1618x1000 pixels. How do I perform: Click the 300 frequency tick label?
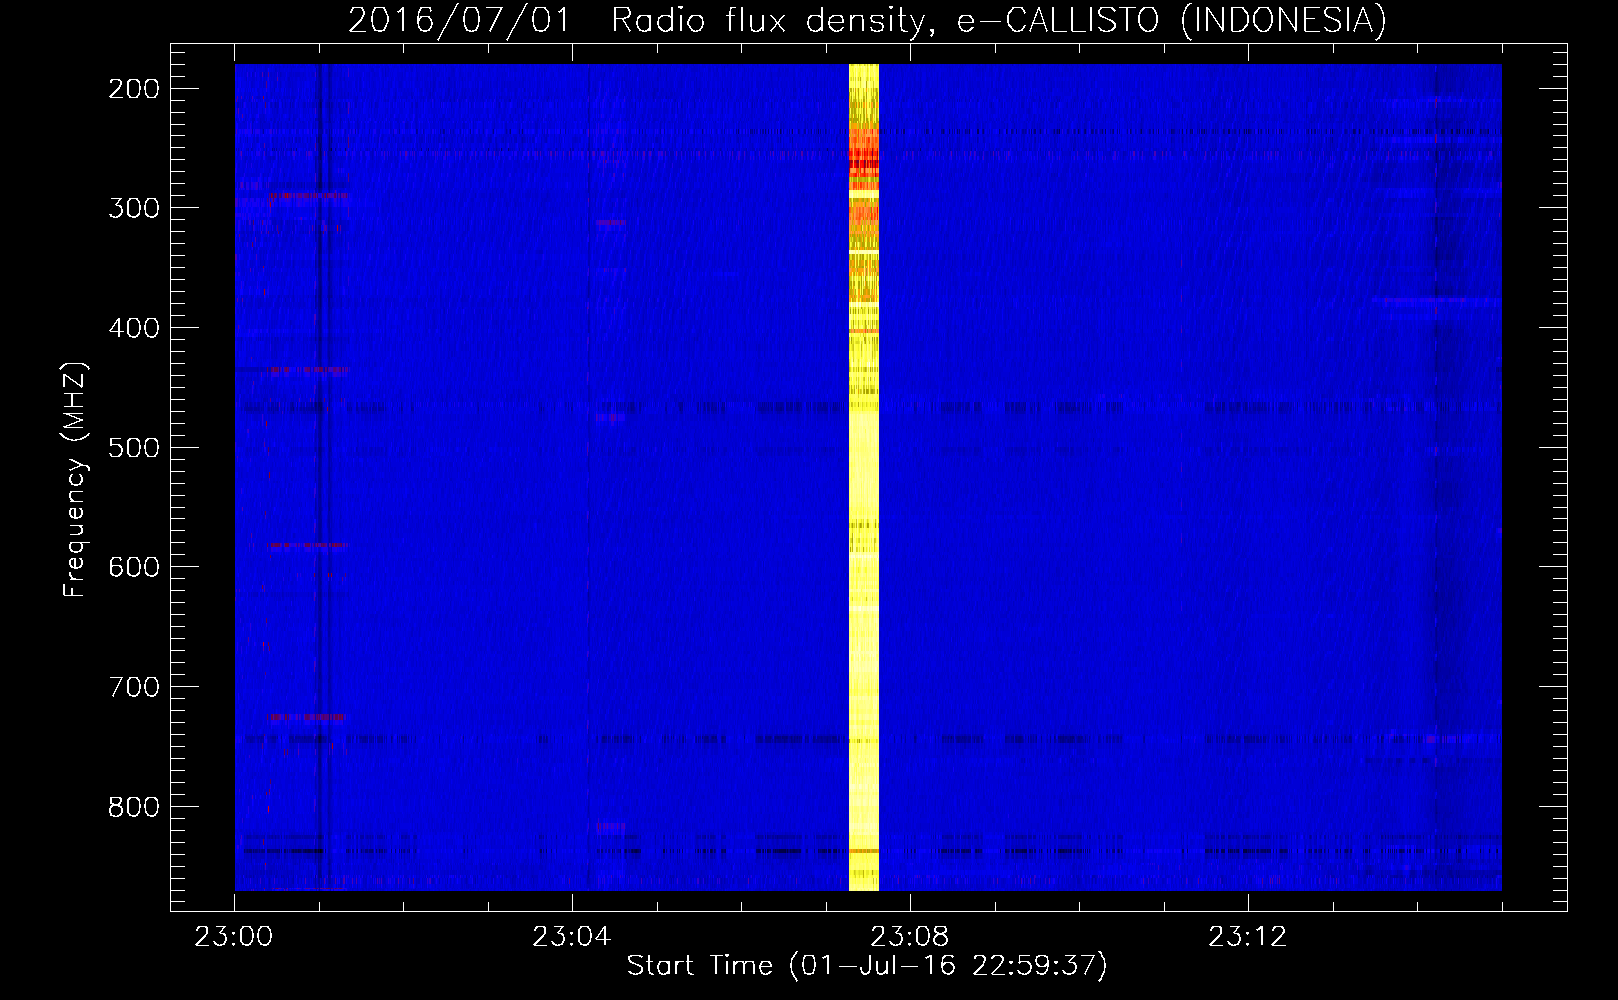tap(134, 208)
